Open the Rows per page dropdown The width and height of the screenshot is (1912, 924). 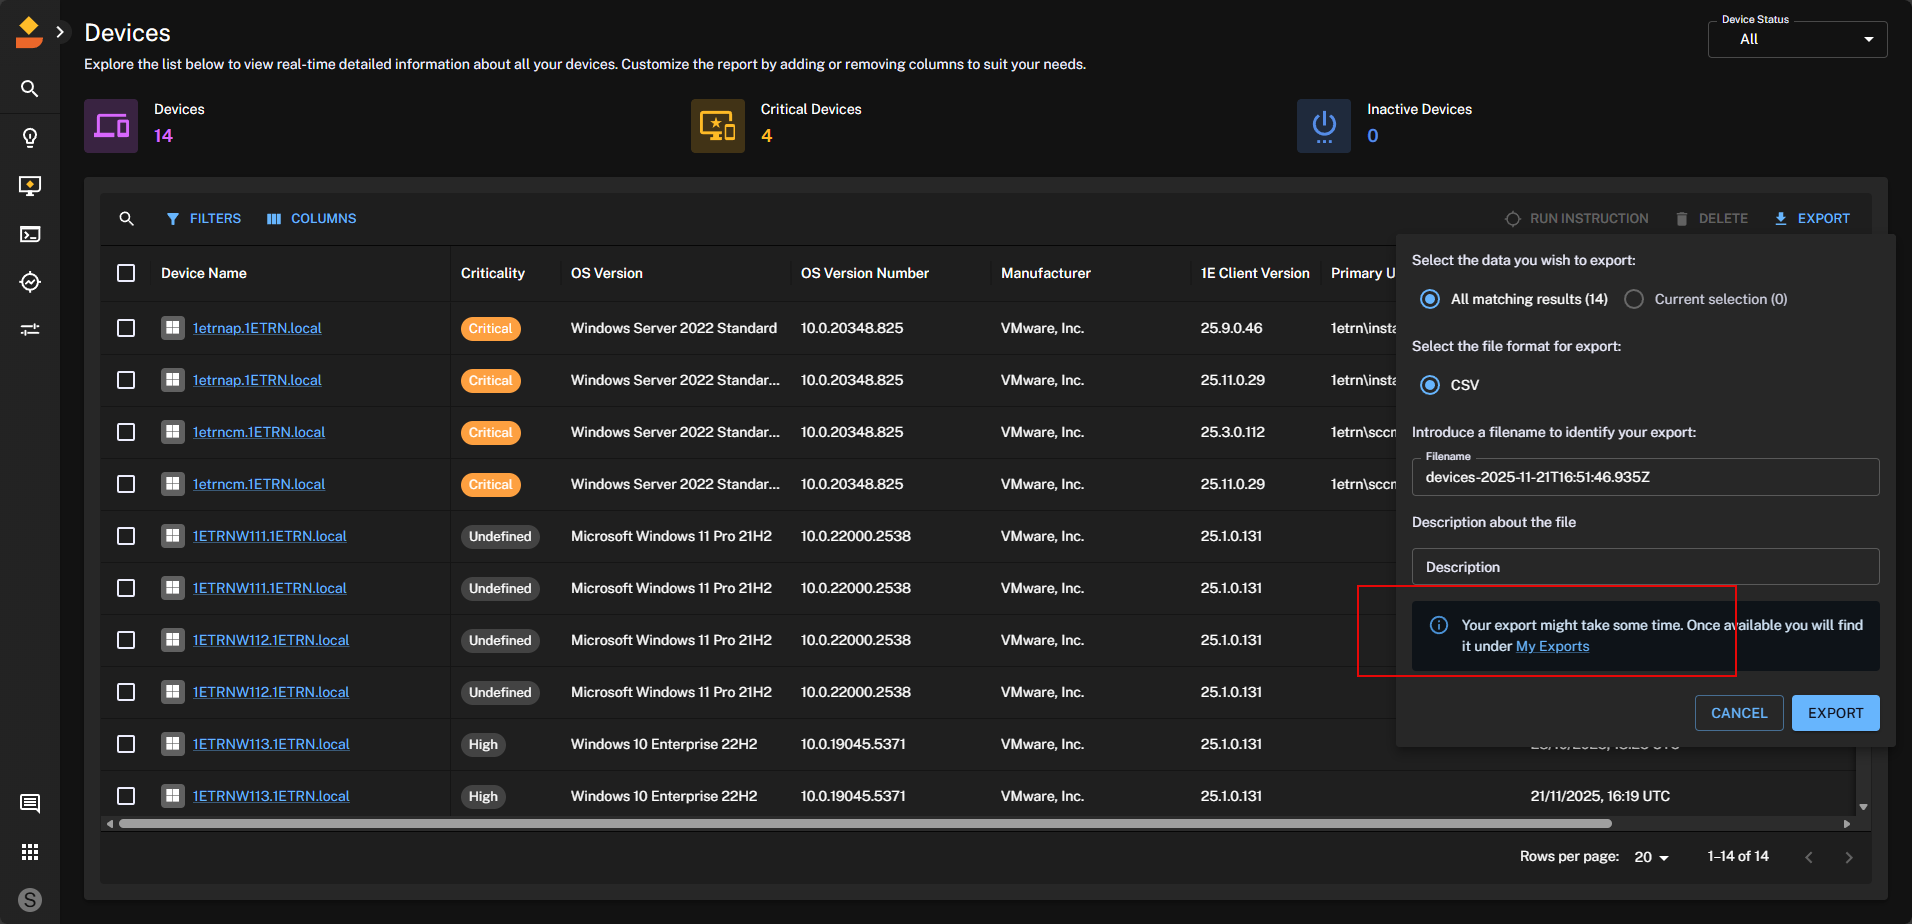[x=1651, y=857]
